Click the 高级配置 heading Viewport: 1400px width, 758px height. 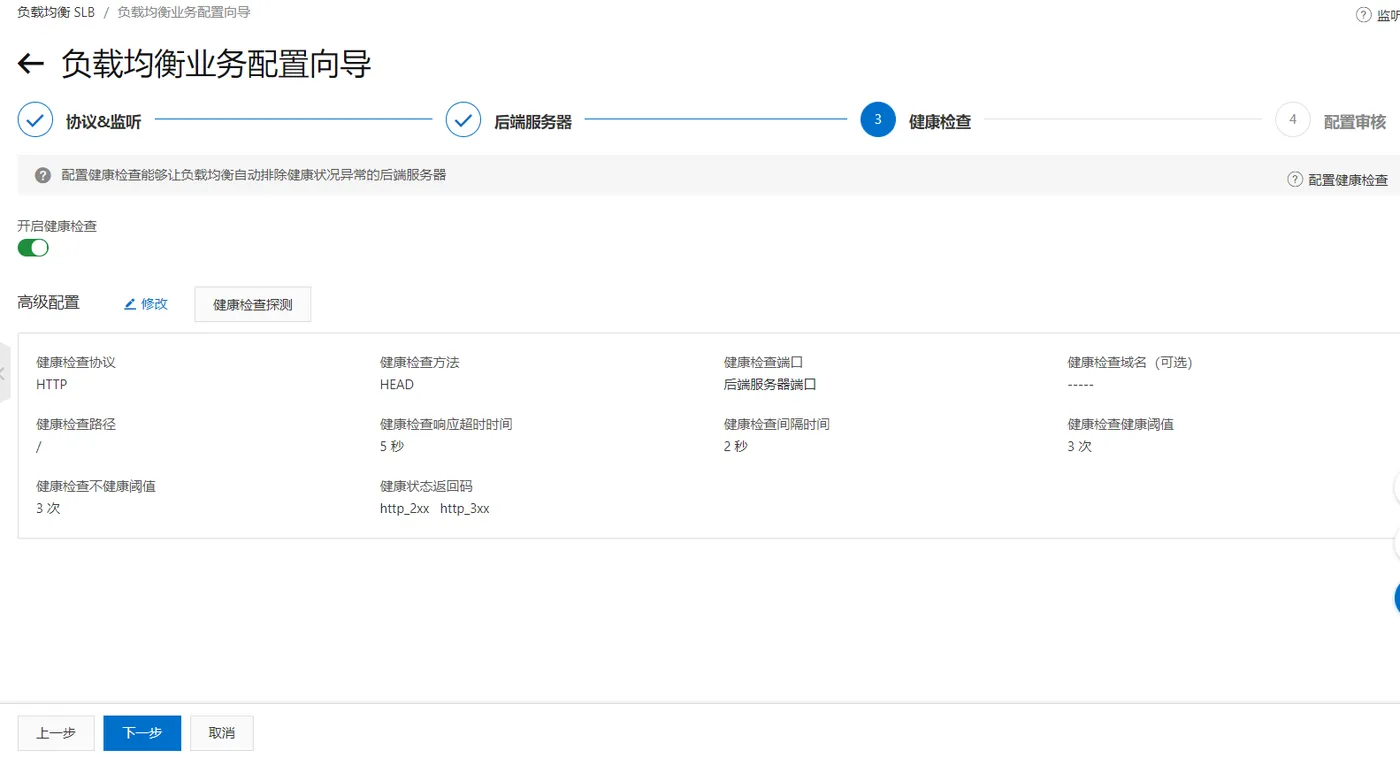coord(48,302)
